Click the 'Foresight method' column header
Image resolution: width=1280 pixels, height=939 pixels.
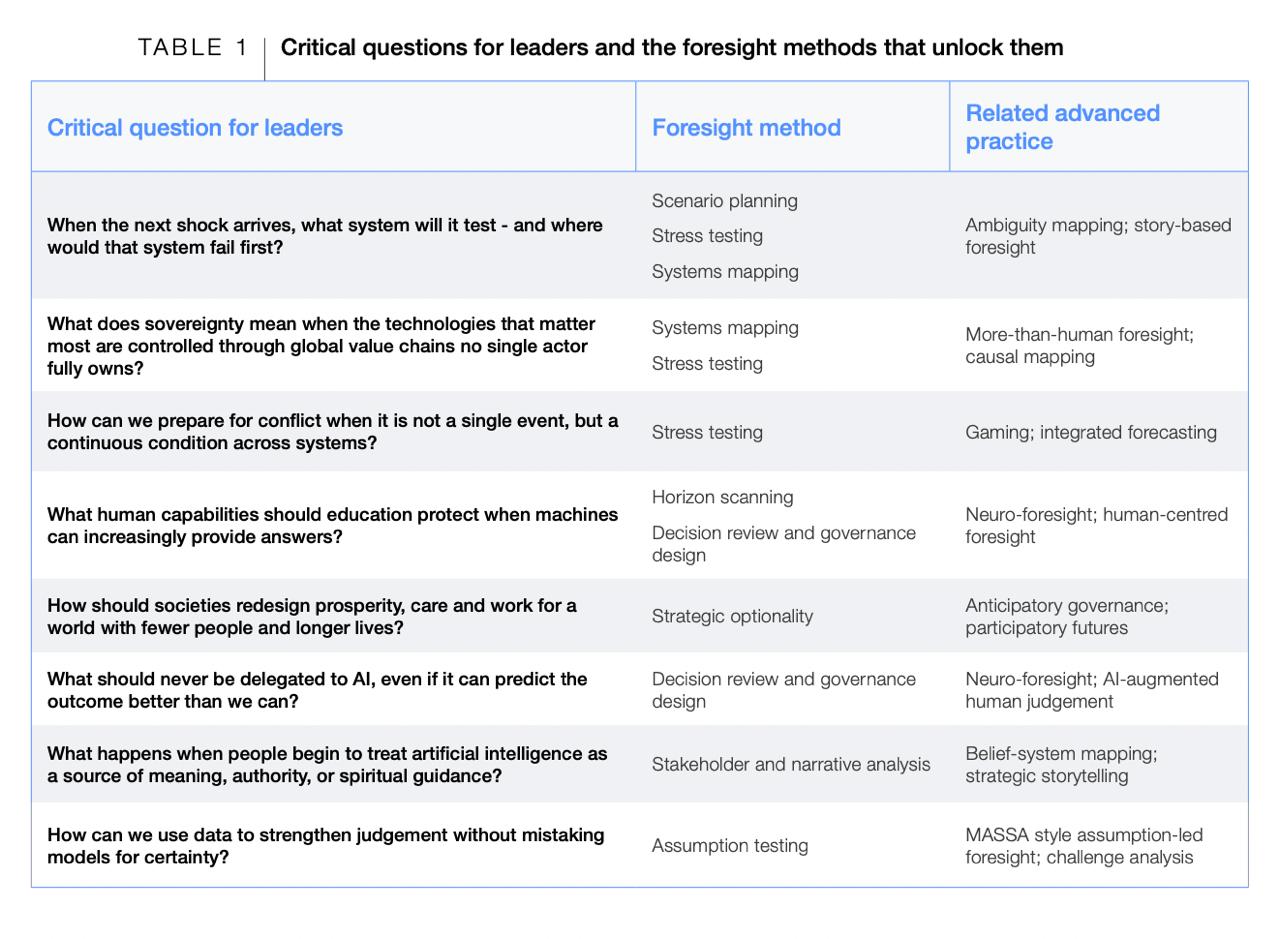[x=746, y=128]
